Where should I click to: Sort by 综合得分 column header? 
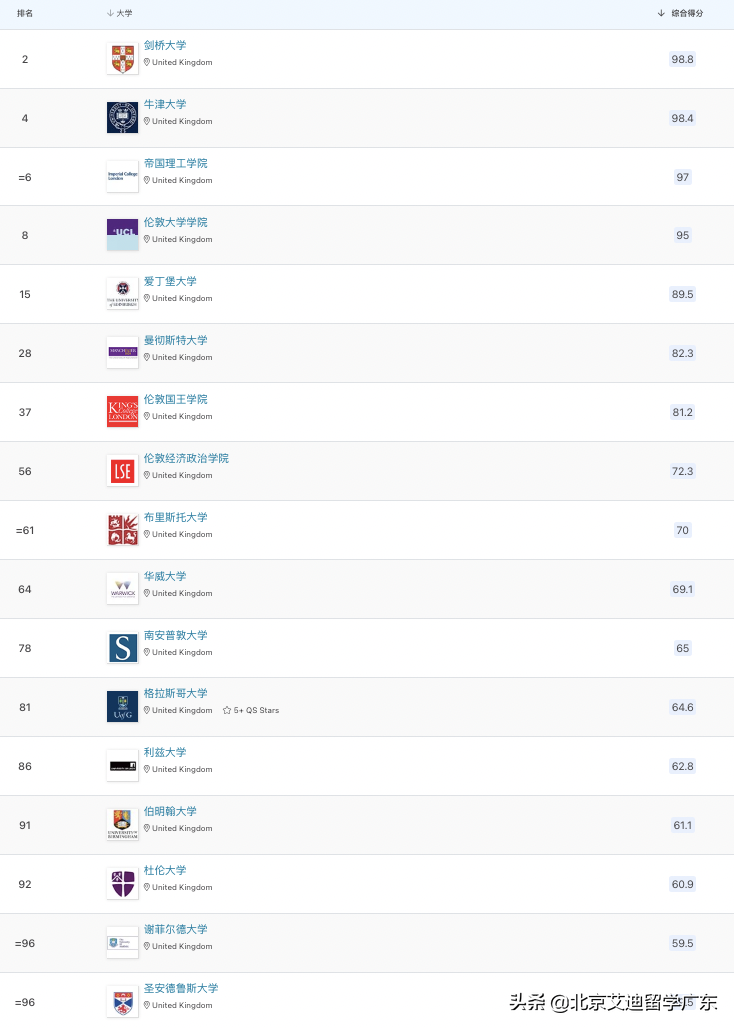680,13
